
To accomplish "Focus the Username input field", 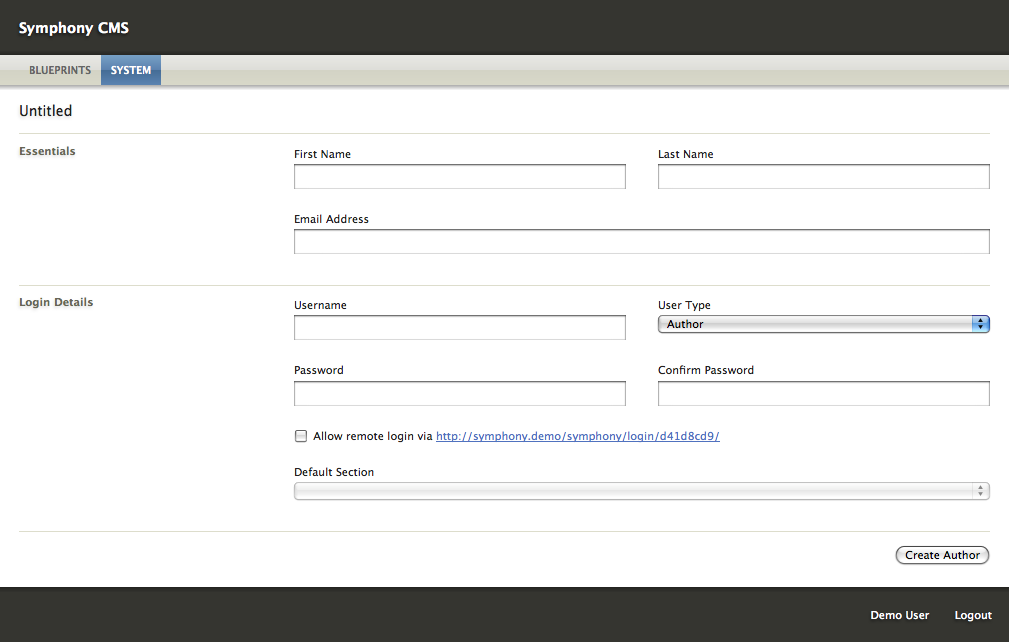I will [x=459, y=328].
